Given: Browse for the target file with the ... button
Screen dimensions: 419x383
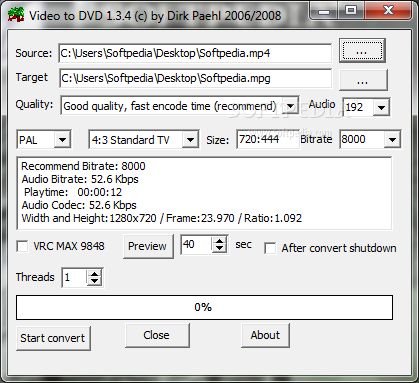Looking at the screenshot, I should pos(363,80).
